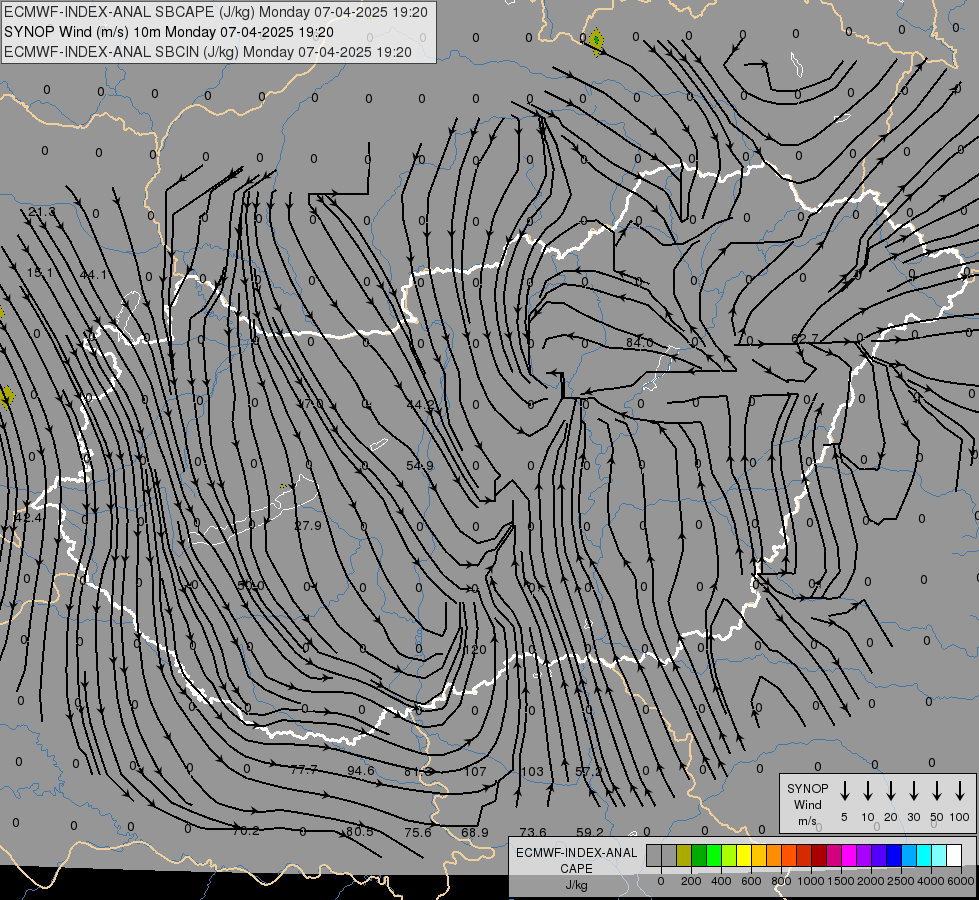The image size is (979, 900).
Task: Click the 62.7 value on the map
Action: tap(804, 339)
